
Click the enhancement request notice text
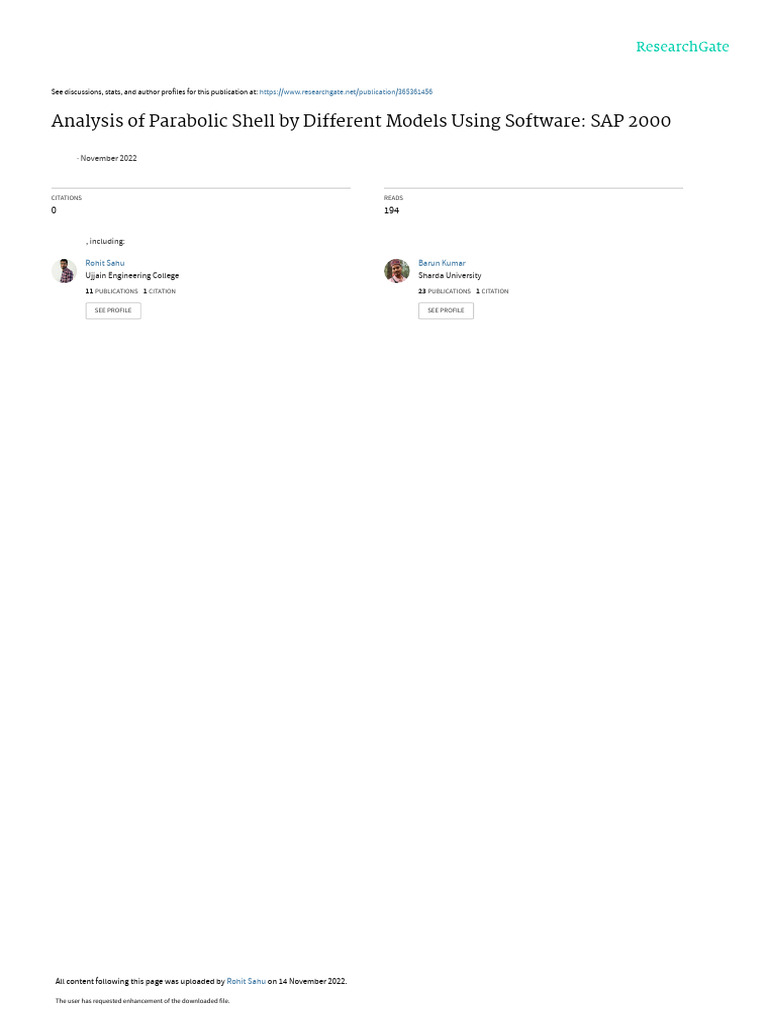pyautogui.click(x=142, y=1000)
